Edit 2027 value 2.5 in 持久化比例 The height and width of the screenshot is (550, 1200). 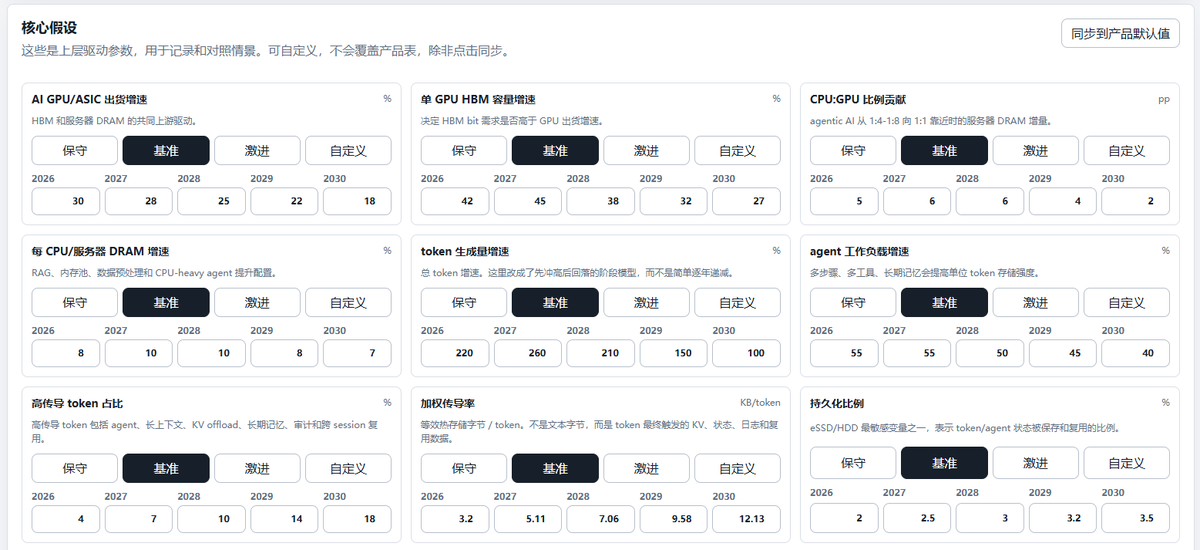coord(917,518)
